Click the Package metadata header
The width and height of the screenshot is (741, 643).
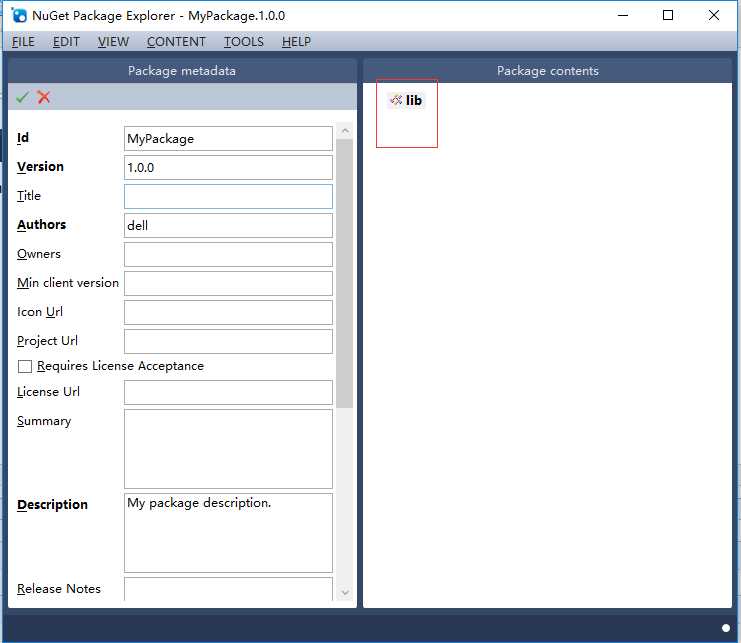tap(182, 71)
